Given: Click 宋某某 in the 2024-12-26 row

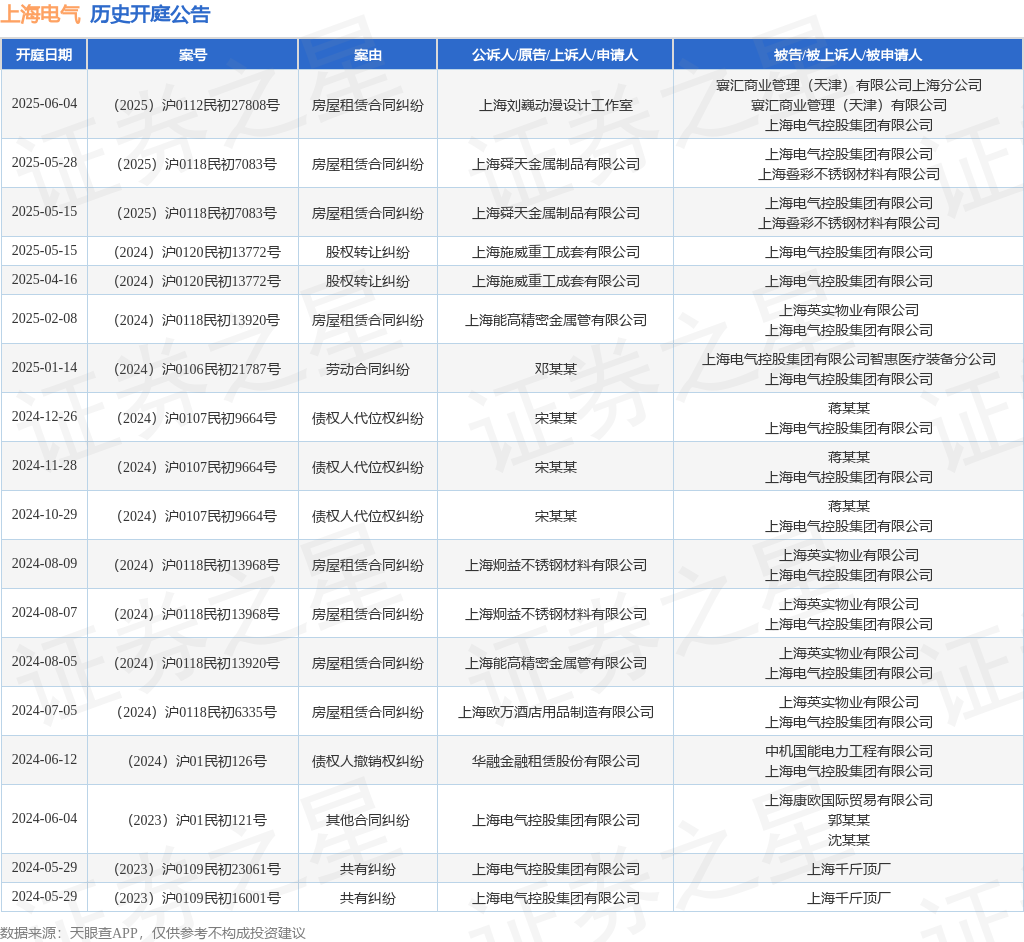Looking at the screenshot, I should (556, 419).
